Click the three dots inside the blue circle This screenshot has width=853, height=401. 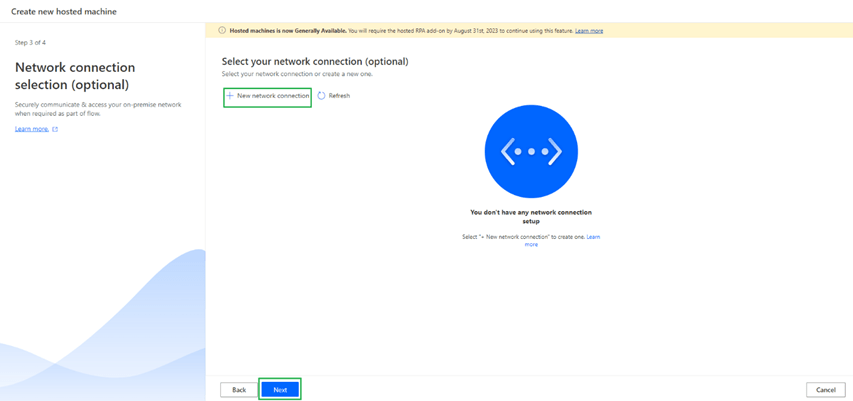531,151
